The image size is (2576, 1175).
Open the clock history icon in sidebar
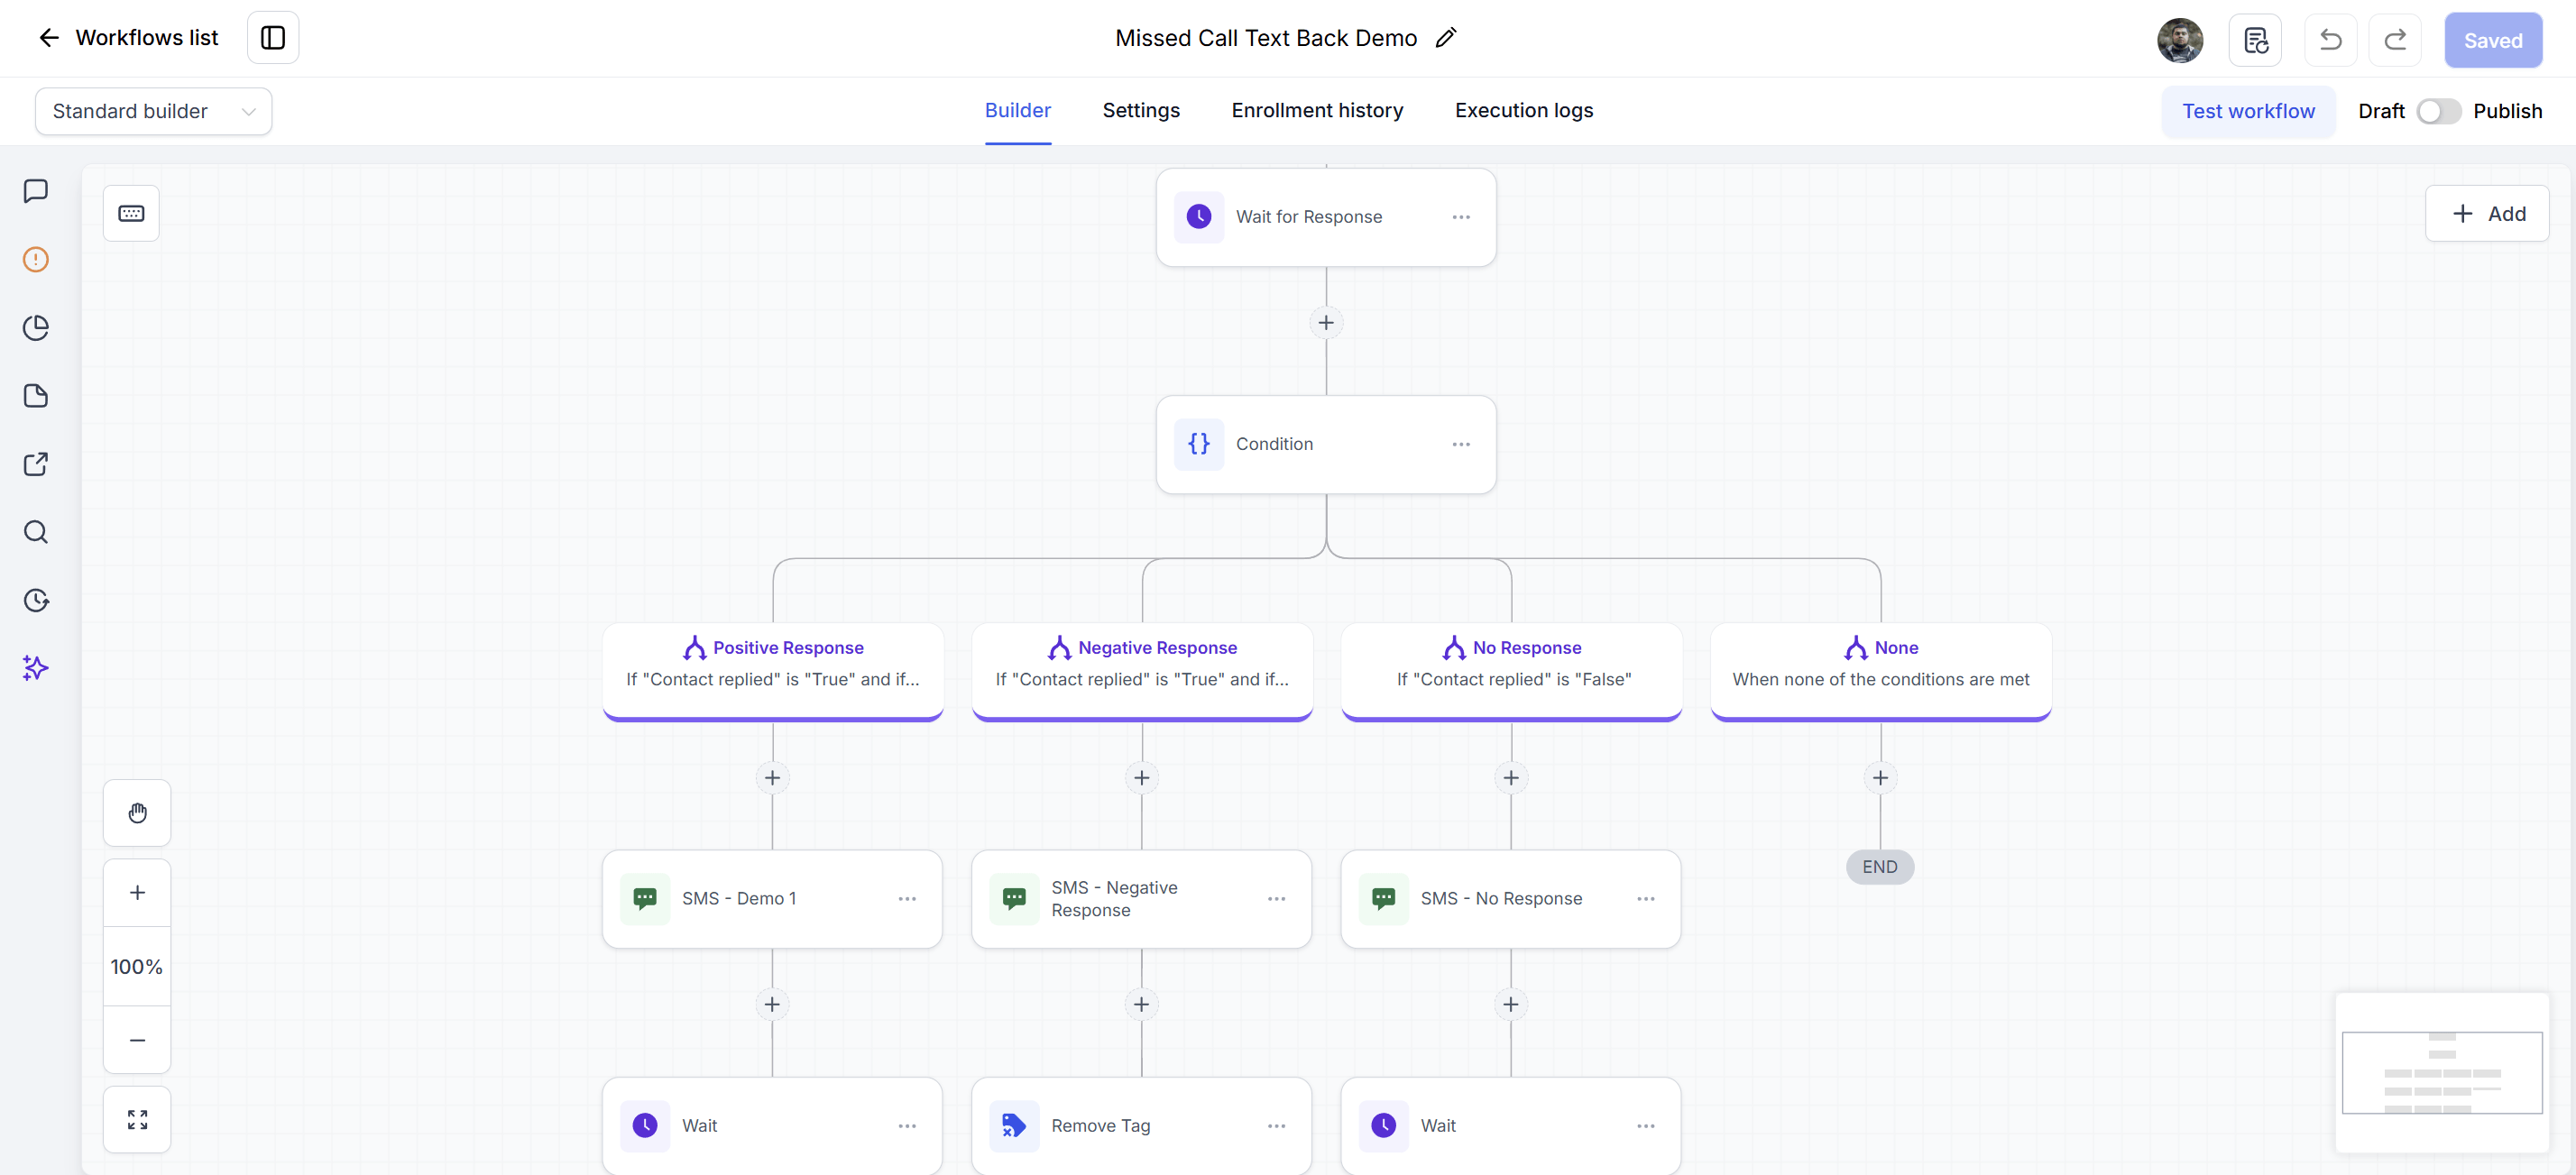pos(36,600)
